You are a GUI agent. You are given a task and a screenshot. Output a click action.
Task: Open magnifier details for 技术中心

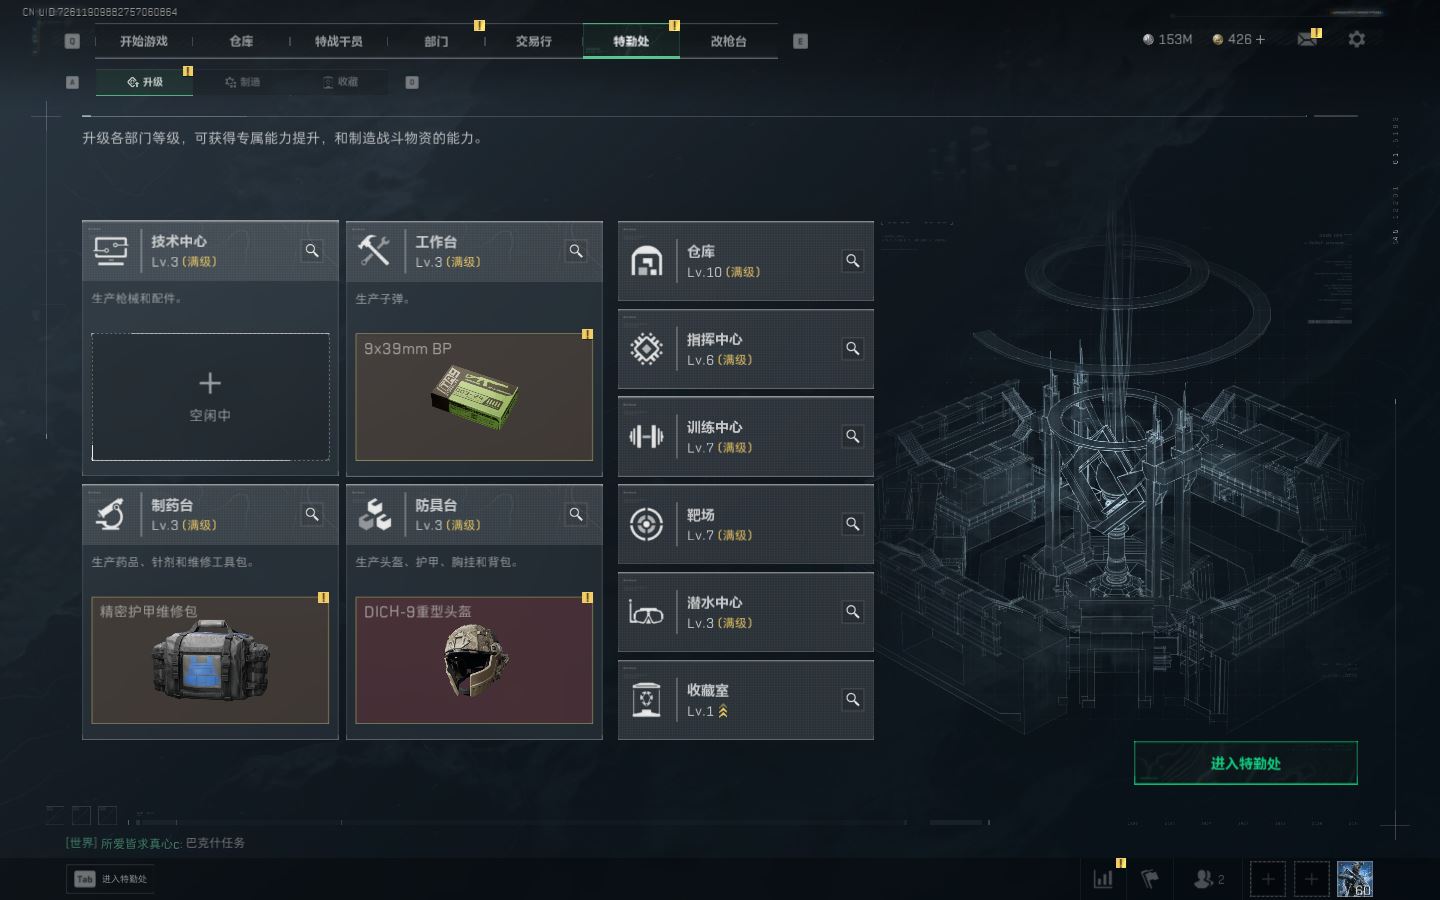312,251
